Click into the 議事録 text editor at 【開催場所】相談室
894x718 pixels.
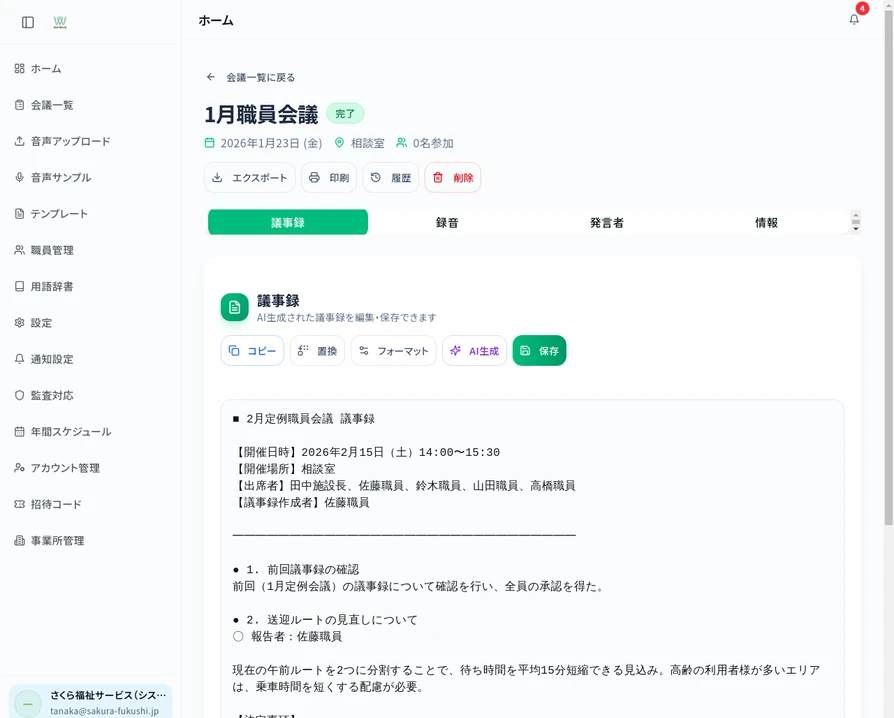284,469
